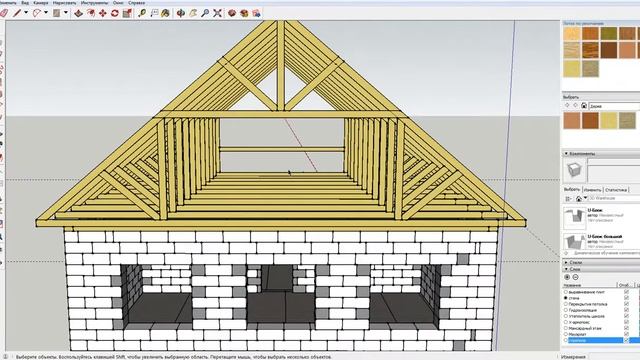The width and height of the screenshot is (640, 360).
Task: Open the 'Инструменты' menu
Action: pyautogui.click(x=95, y=3)
